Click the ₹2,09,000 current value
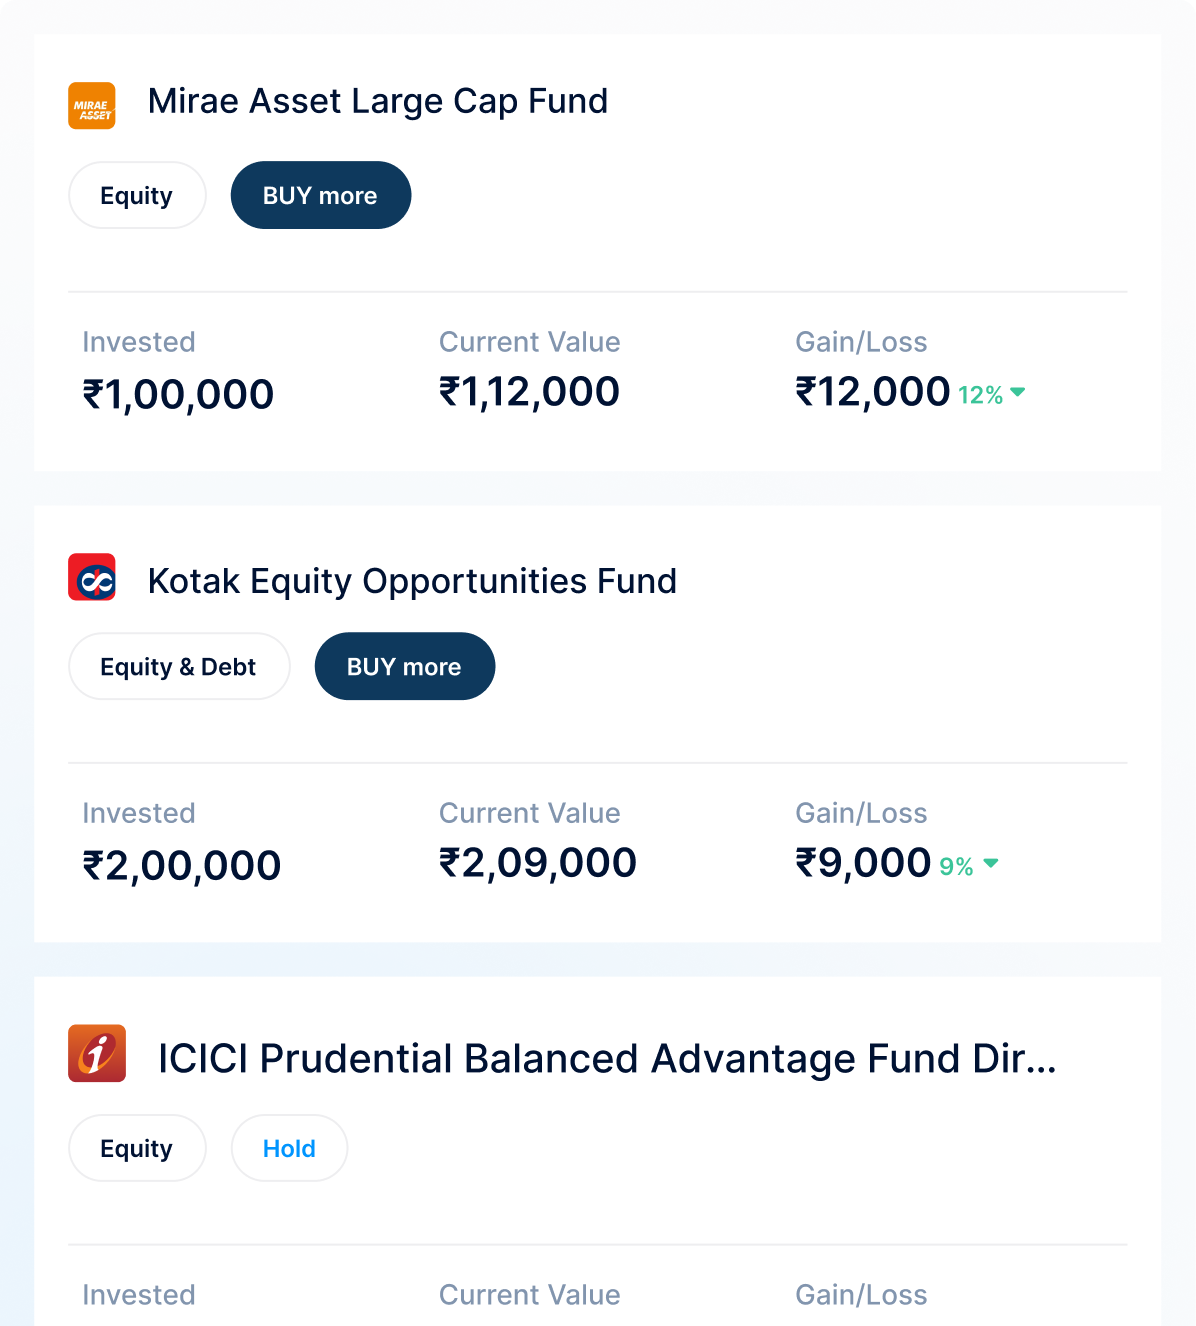 [537, 863]
